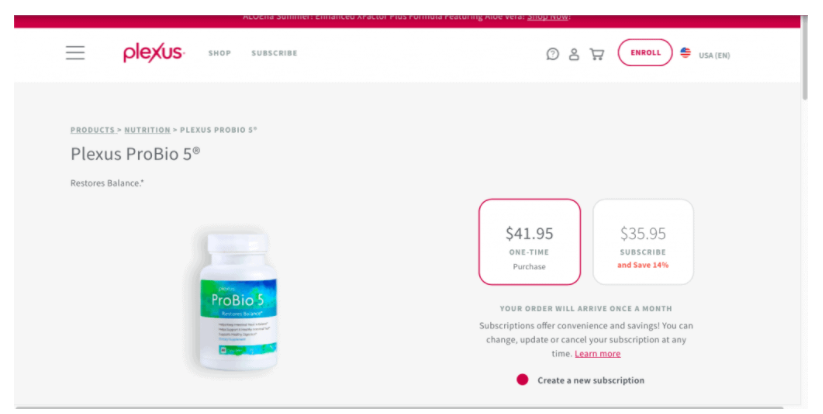
Task: Click the Shop Now banner link
Action: point(547,17)
